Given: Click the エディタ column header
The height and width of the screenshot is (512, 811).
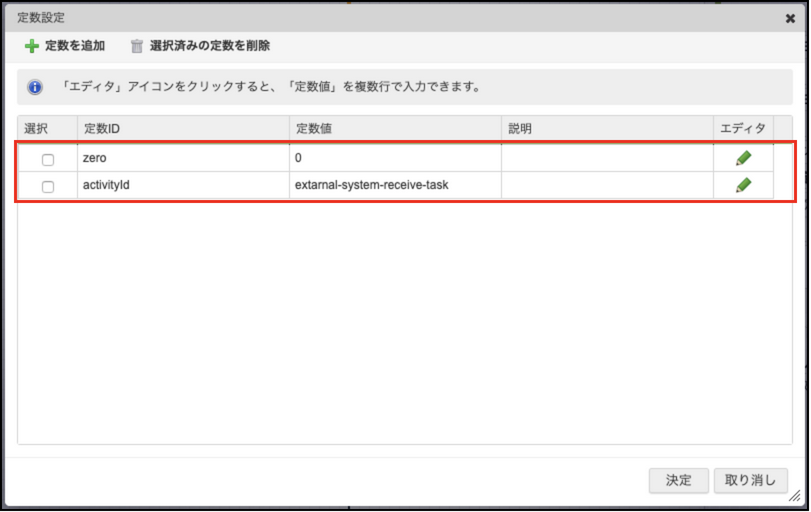Looking at the screenshot, I should (x=743, y=128).
